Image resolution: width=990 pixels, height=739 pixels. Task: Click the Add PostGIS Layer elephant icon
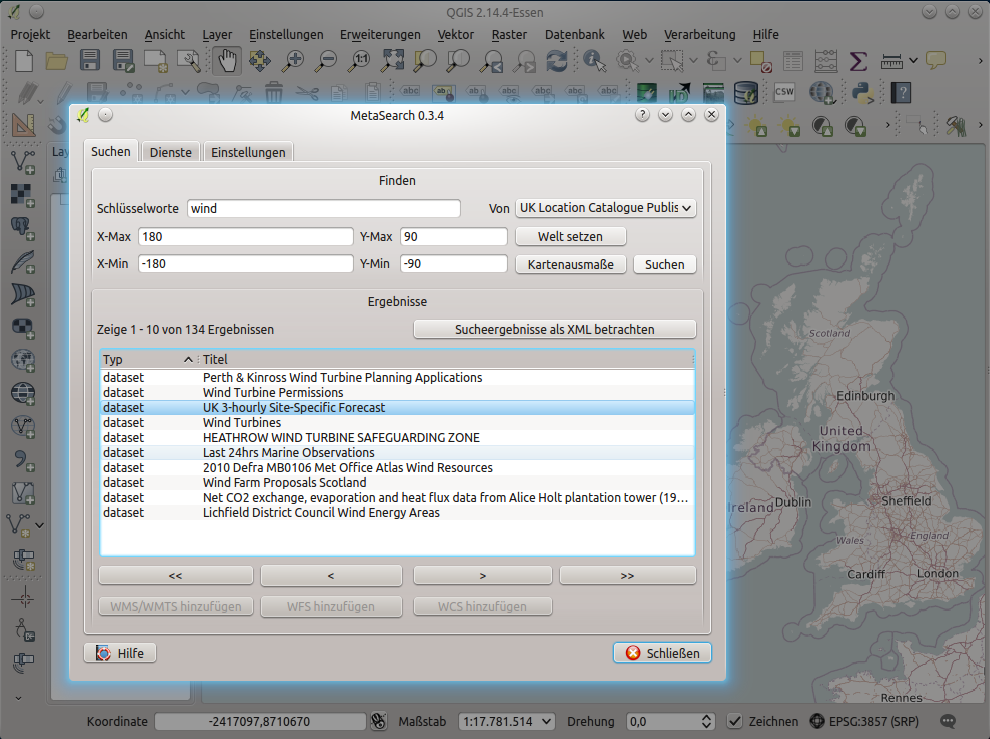(x=21, y=224)
